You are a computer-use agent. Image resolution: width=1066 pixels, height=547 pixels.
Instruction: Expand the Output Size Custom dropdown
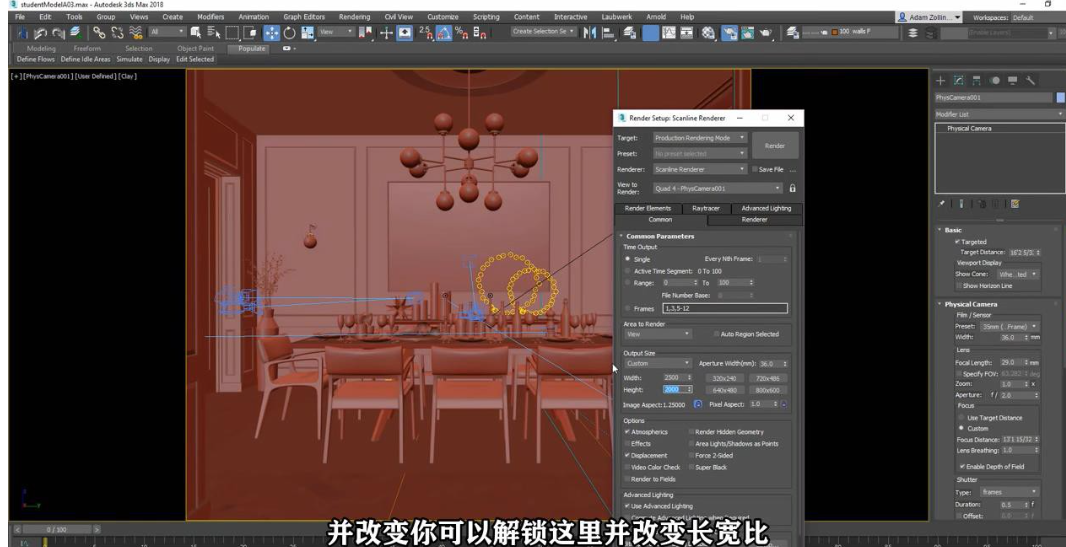click(658, 363)
